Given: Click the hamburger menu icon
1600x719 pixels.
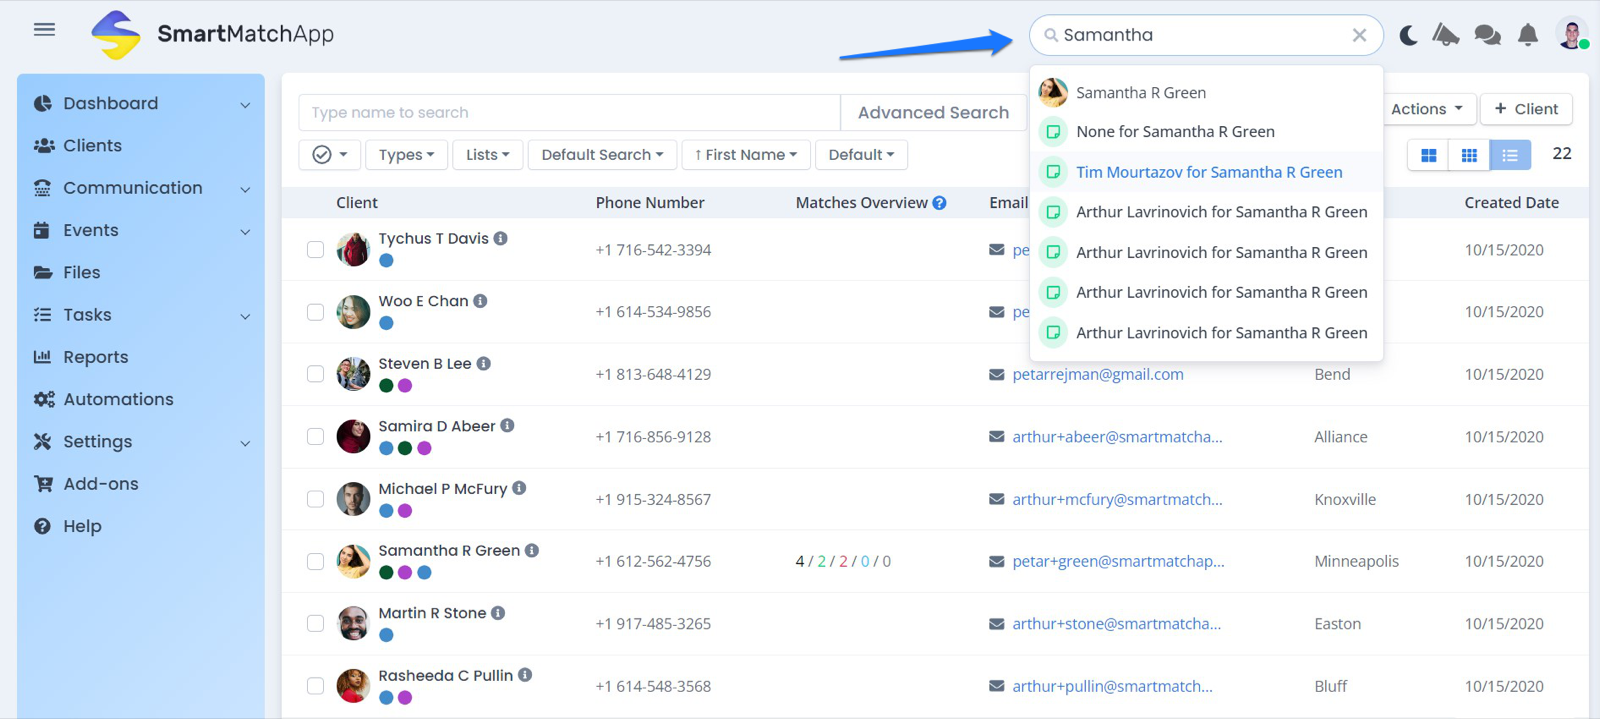Looking at the screenshot, I should (x=44, y=30).
